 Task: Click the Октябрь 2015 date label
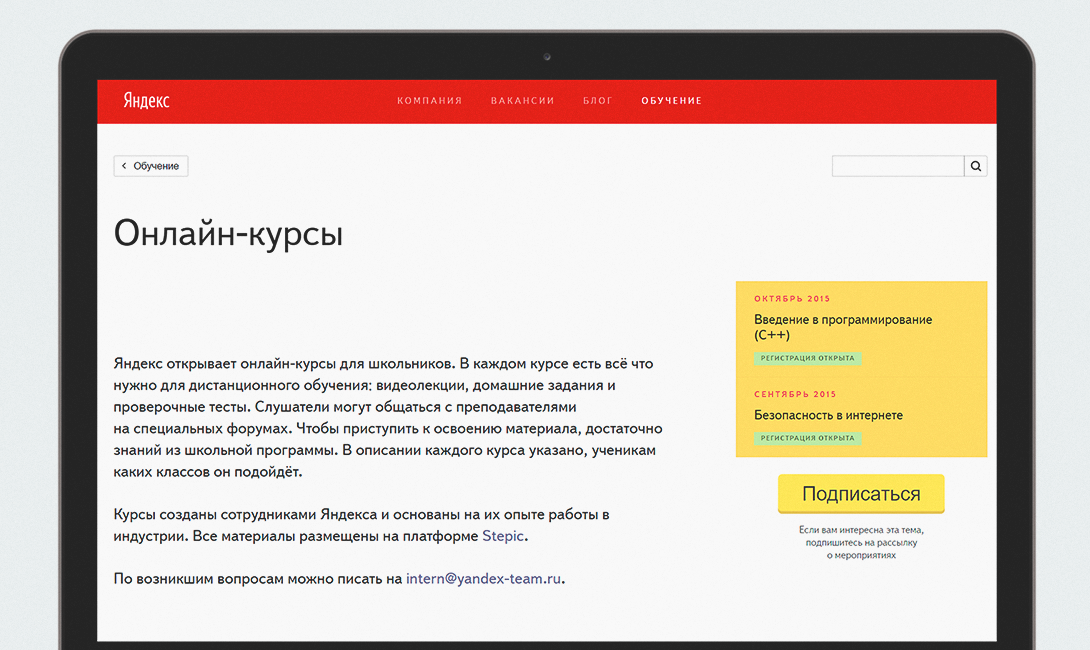792,299
